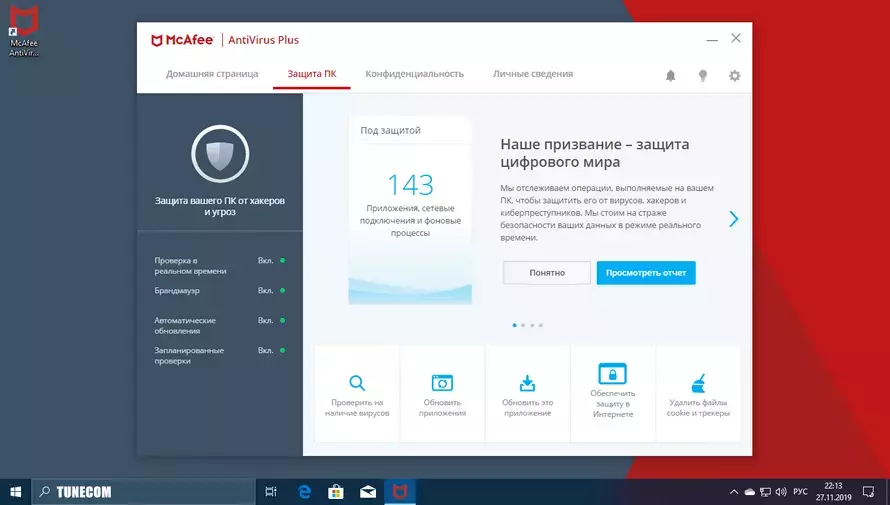Select the second carousel dot
890x505 pixels.
point(523,325)
